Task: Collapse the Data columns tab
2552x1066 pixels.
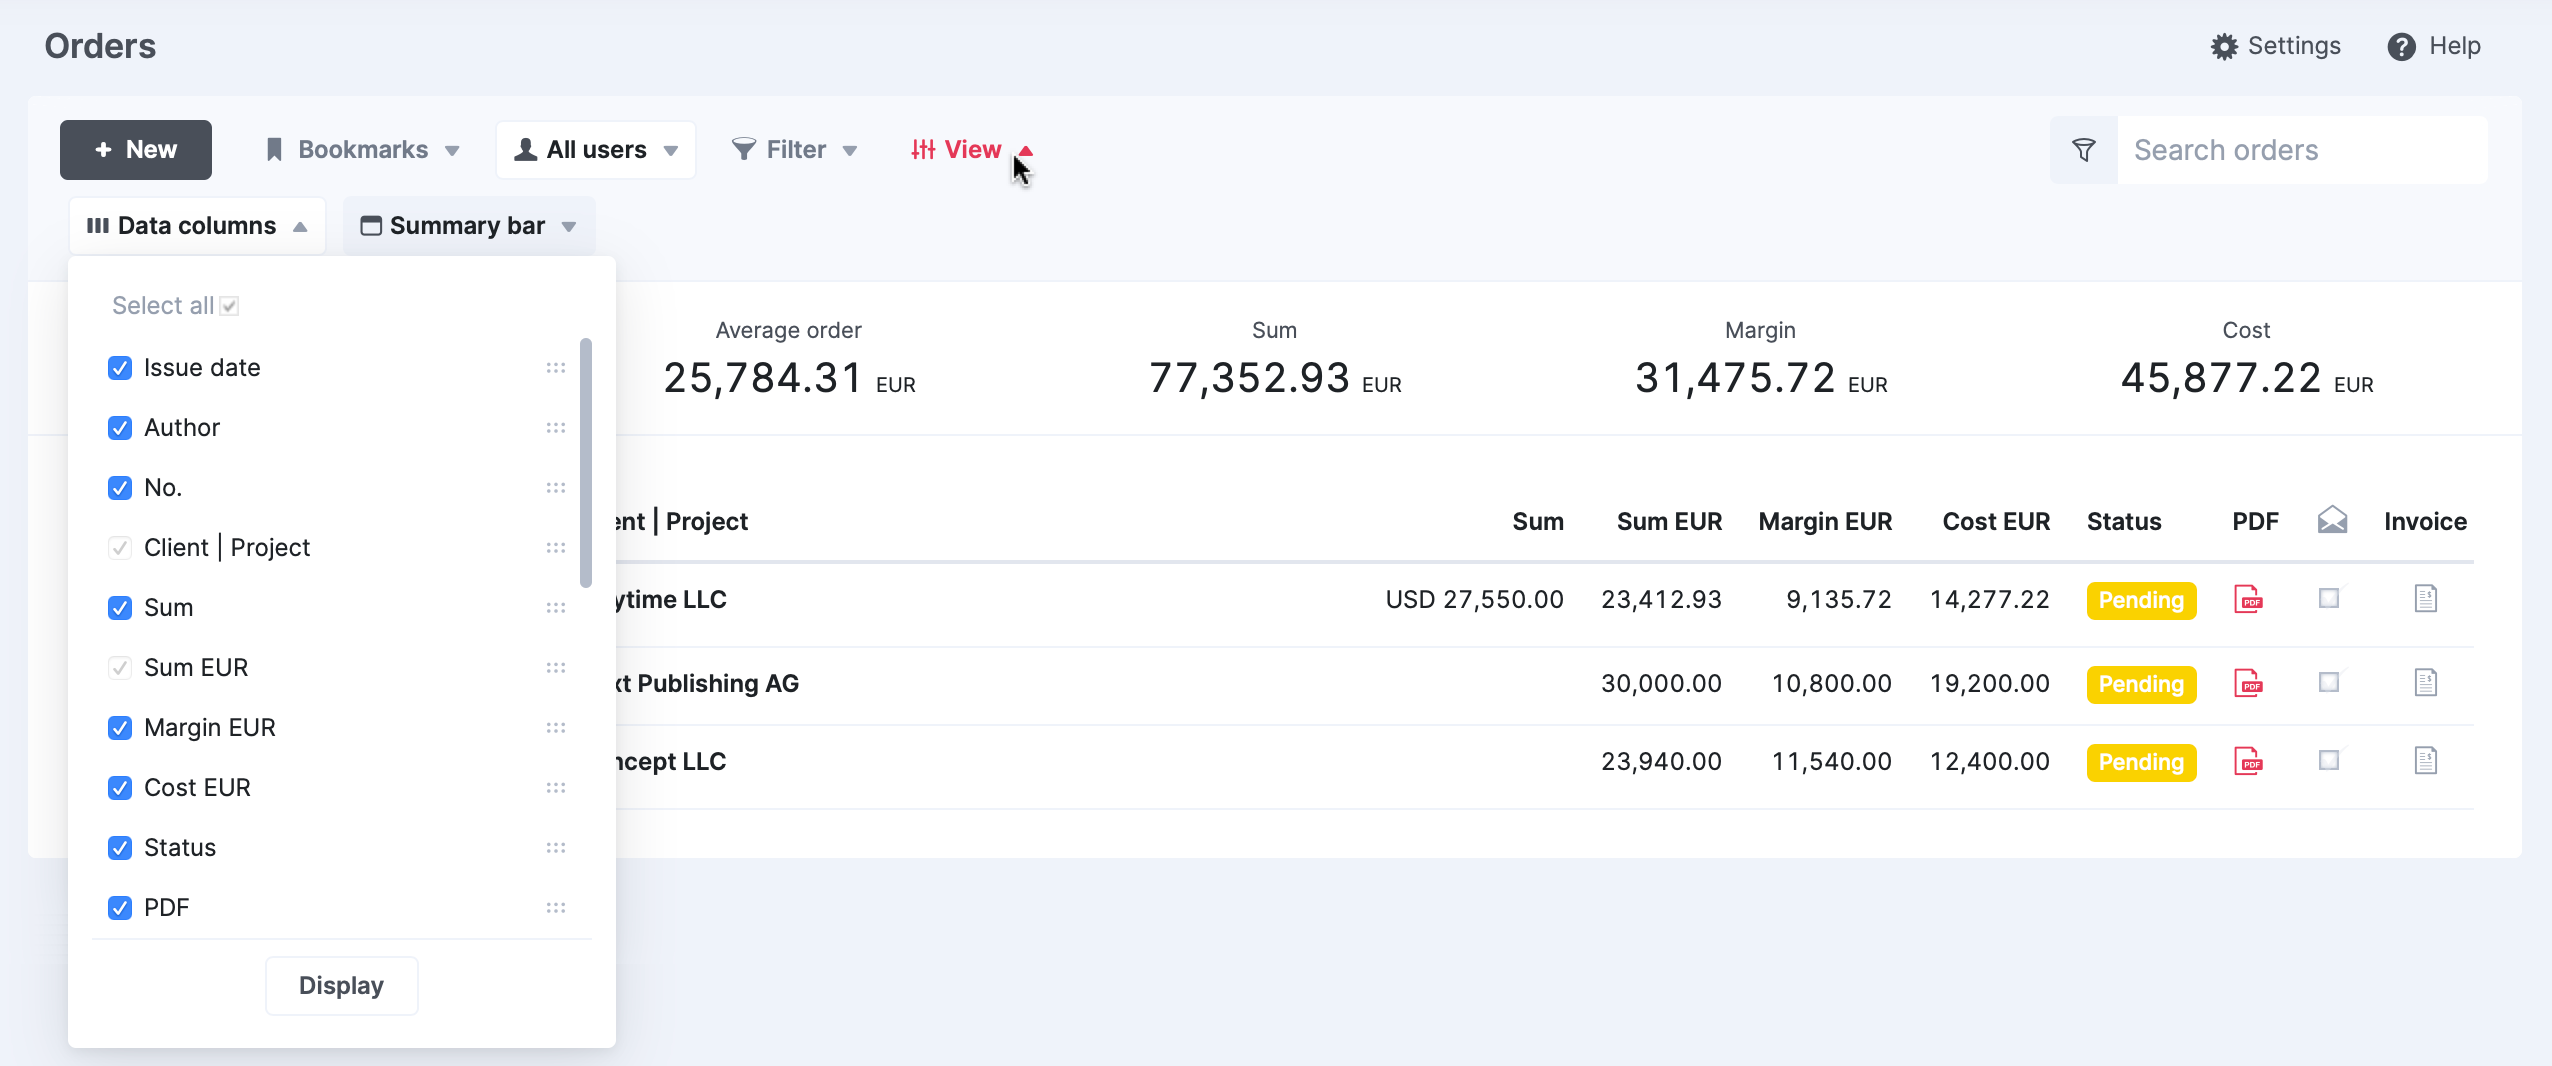Action: [197, 226]
